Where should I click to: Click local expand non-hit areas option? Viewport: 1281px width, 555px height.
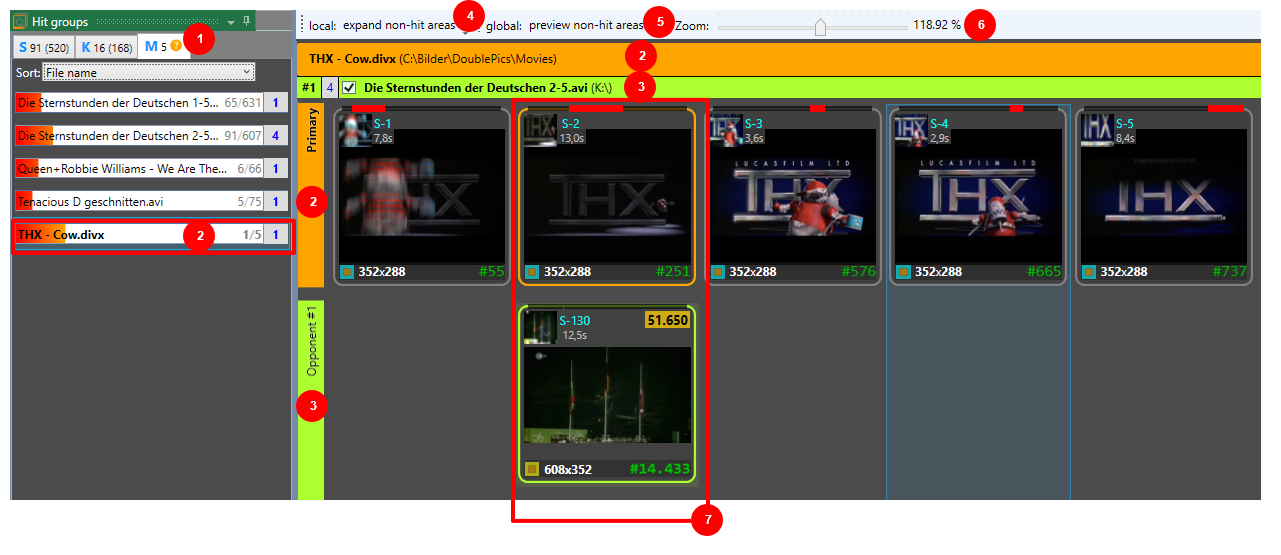[398, 24]
